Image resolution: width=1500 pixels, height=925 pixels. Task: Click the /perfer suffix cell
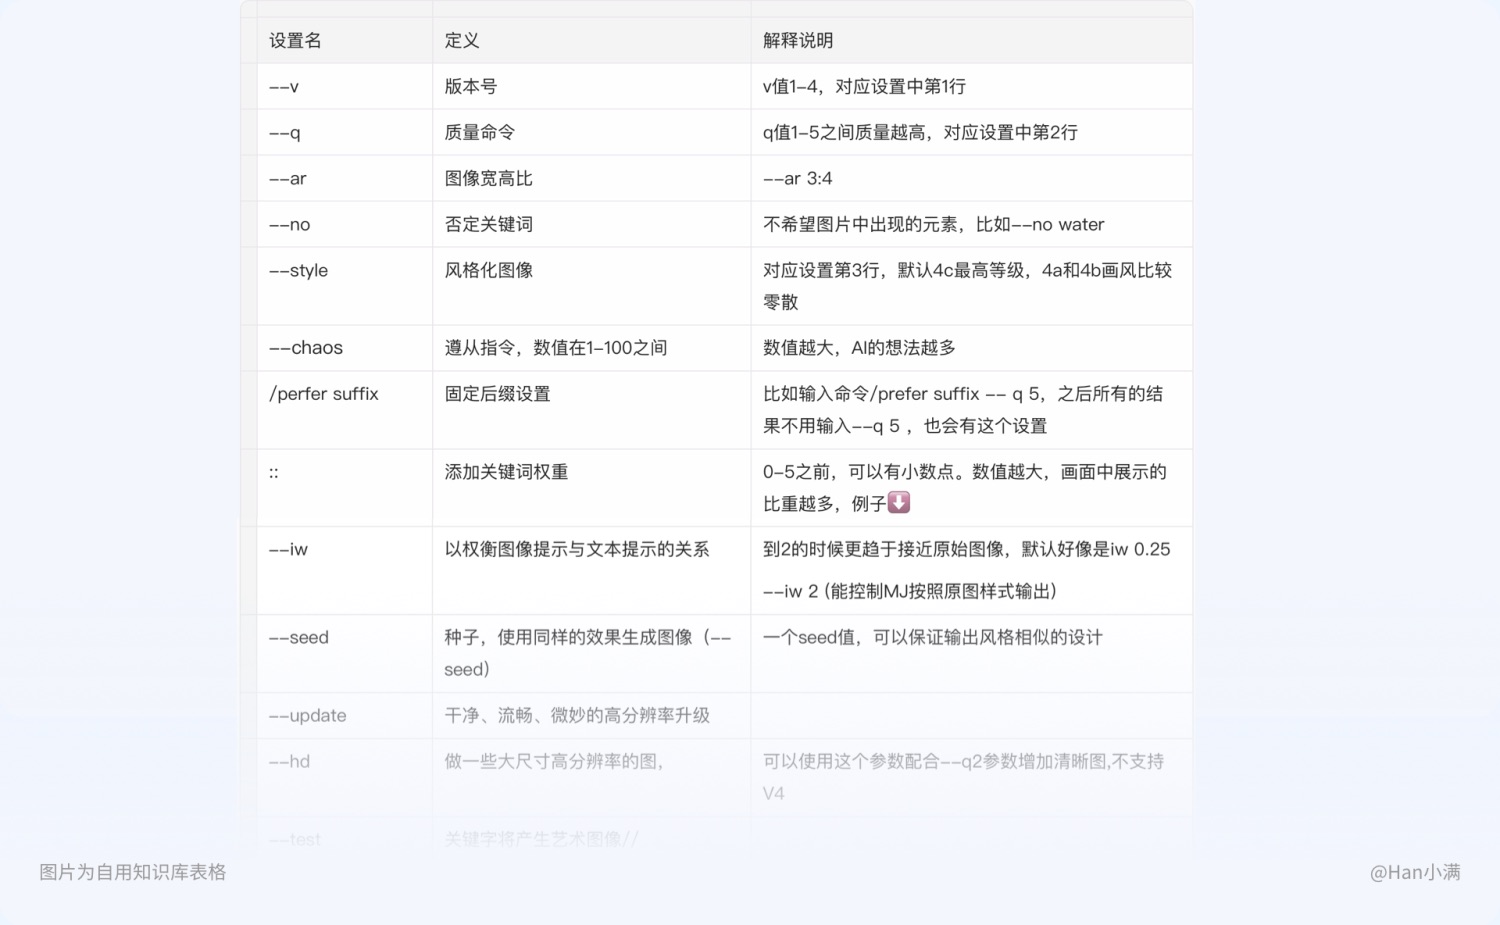[x=345, y=411]
